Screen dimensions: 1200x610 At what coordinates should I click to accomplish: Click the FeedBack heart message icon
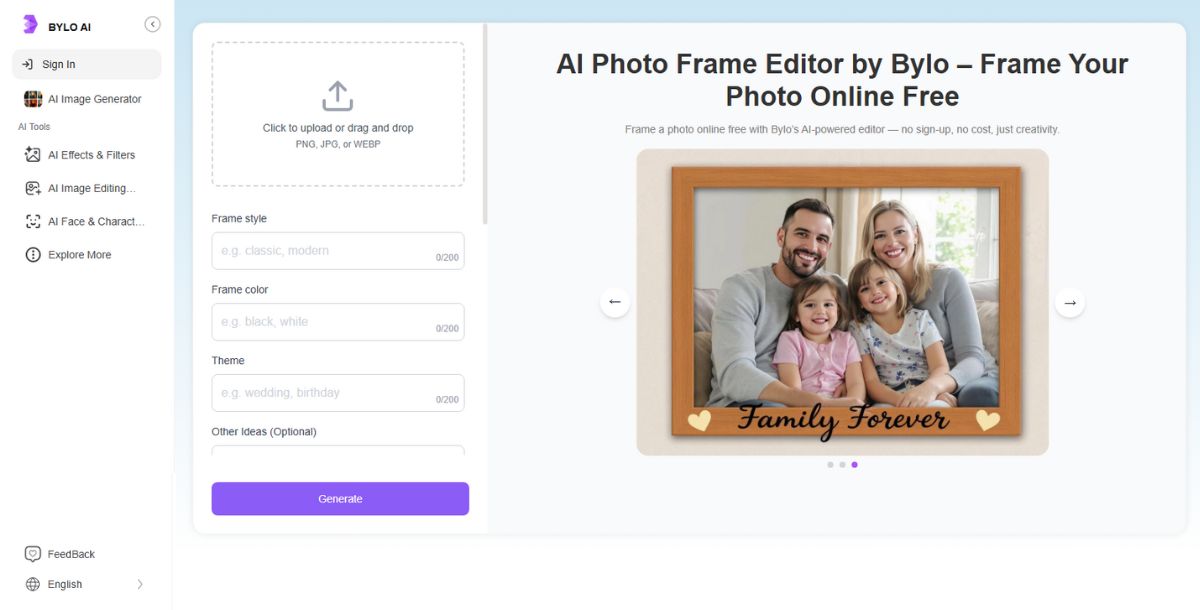[x=33, y=554]
